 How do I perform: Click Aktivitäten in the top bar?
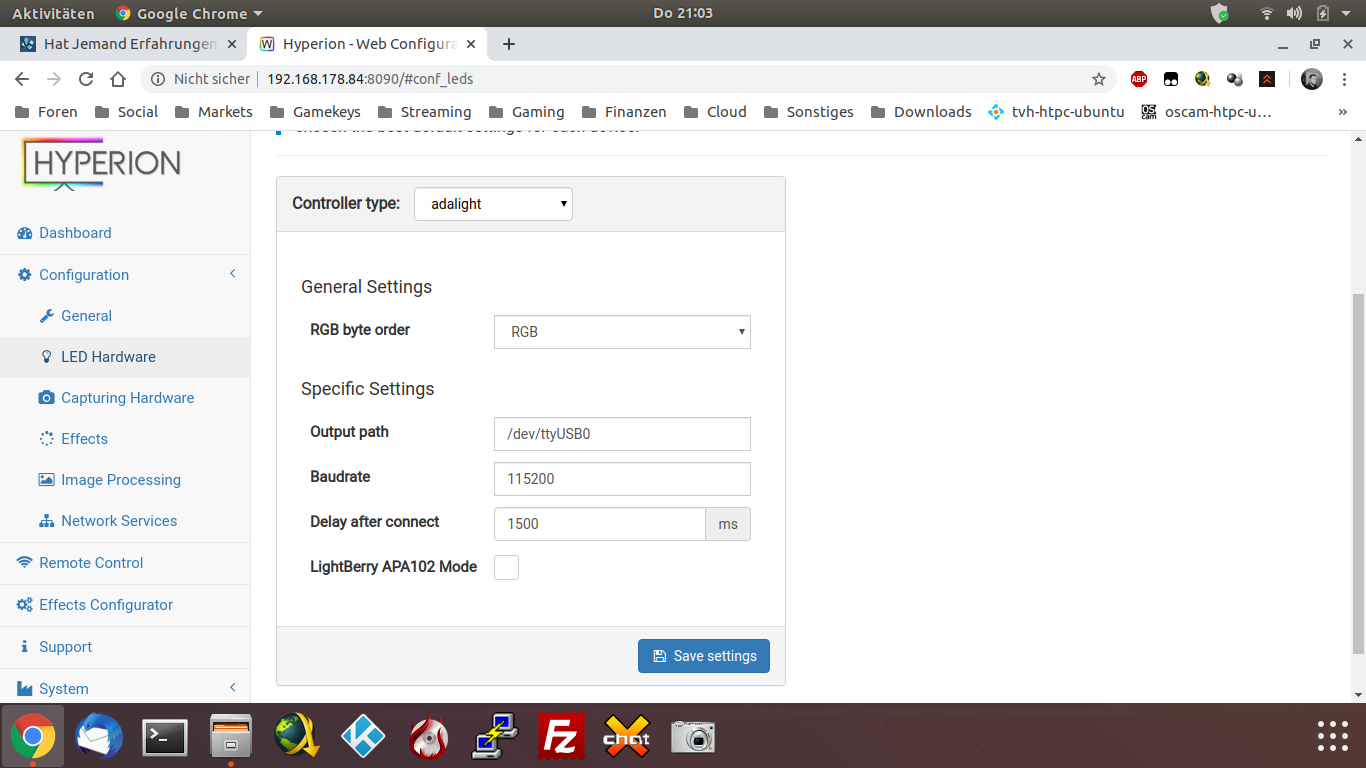[53, 14]
